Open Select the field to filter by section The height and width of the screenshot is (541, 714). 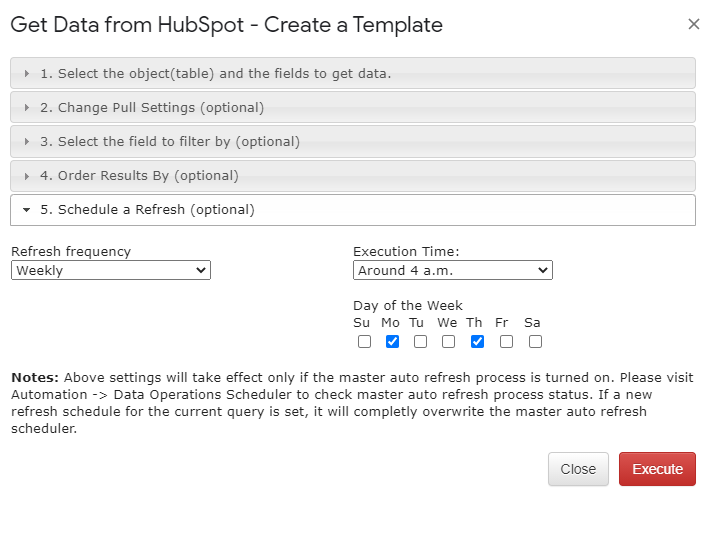(353, 141)
